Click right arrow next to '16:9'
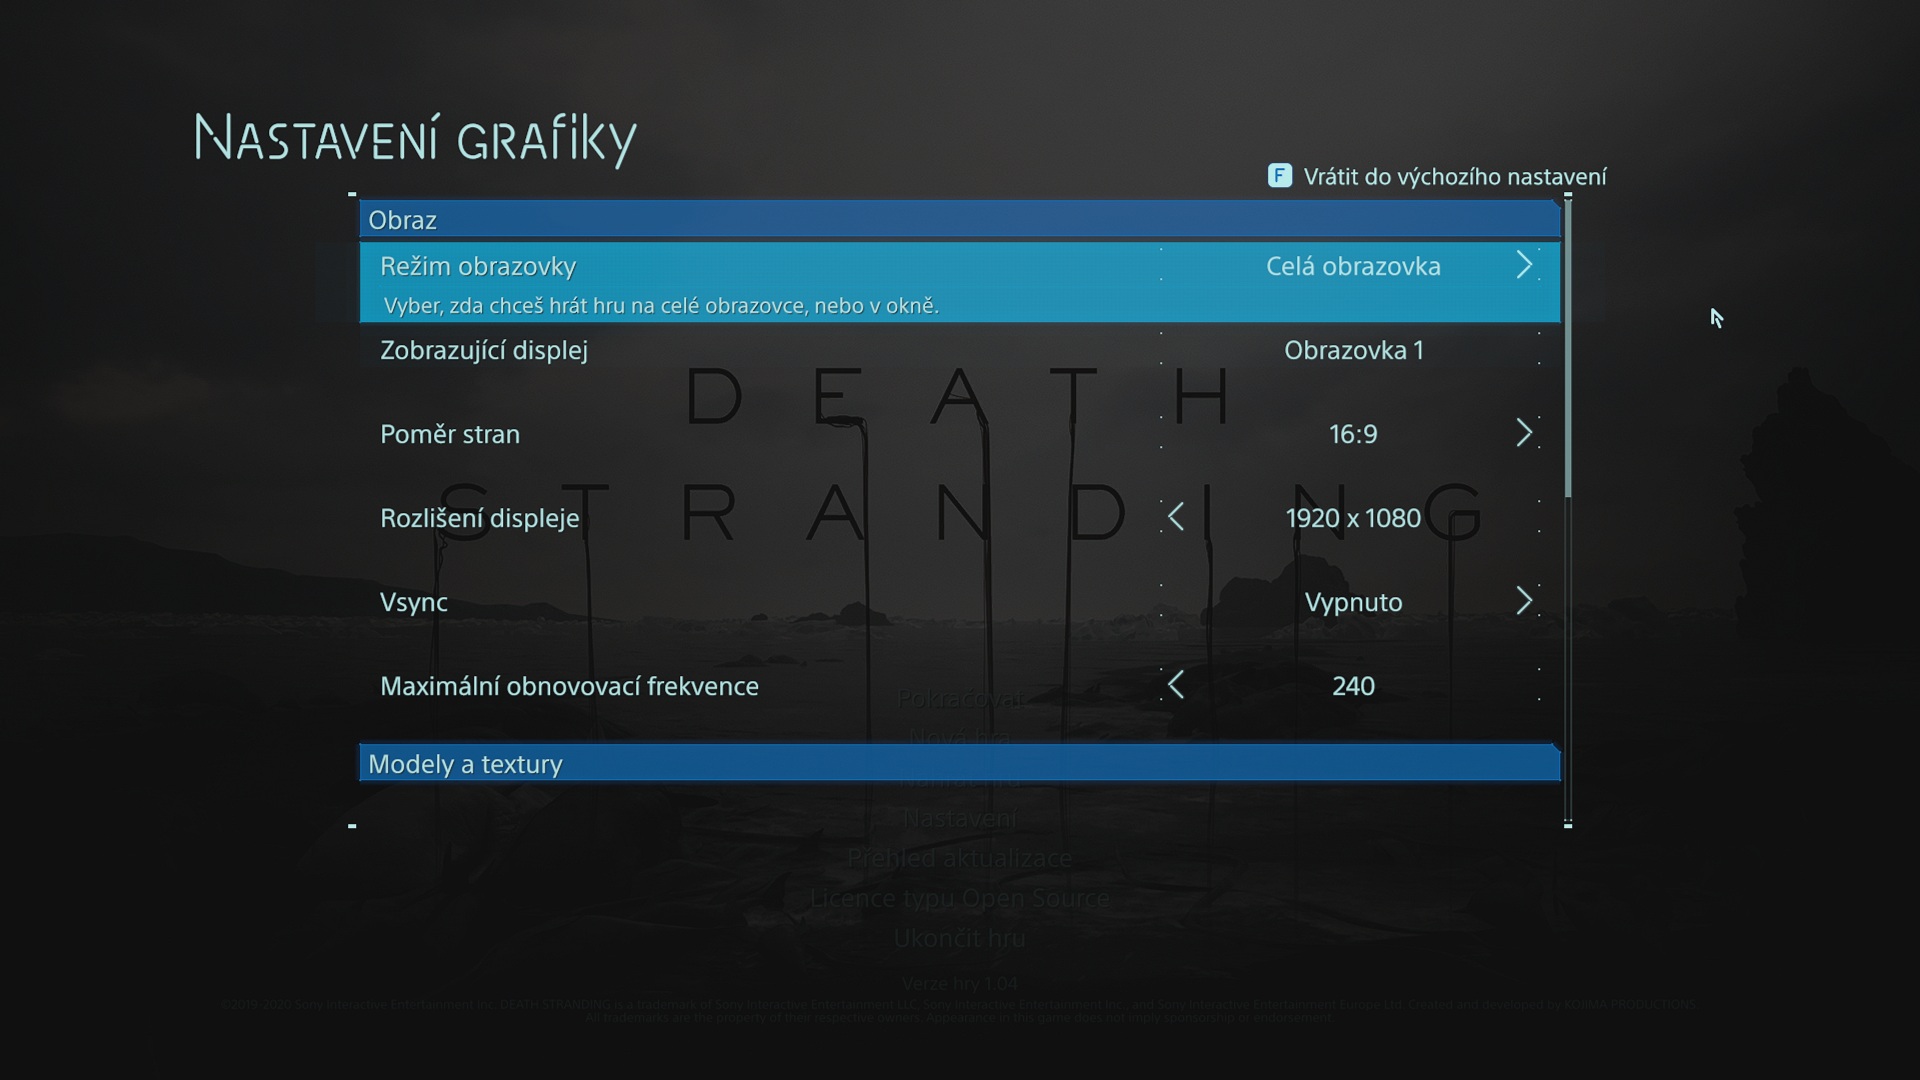Viewport: 1920px width, 1080px height. [x=1524, y=433]
